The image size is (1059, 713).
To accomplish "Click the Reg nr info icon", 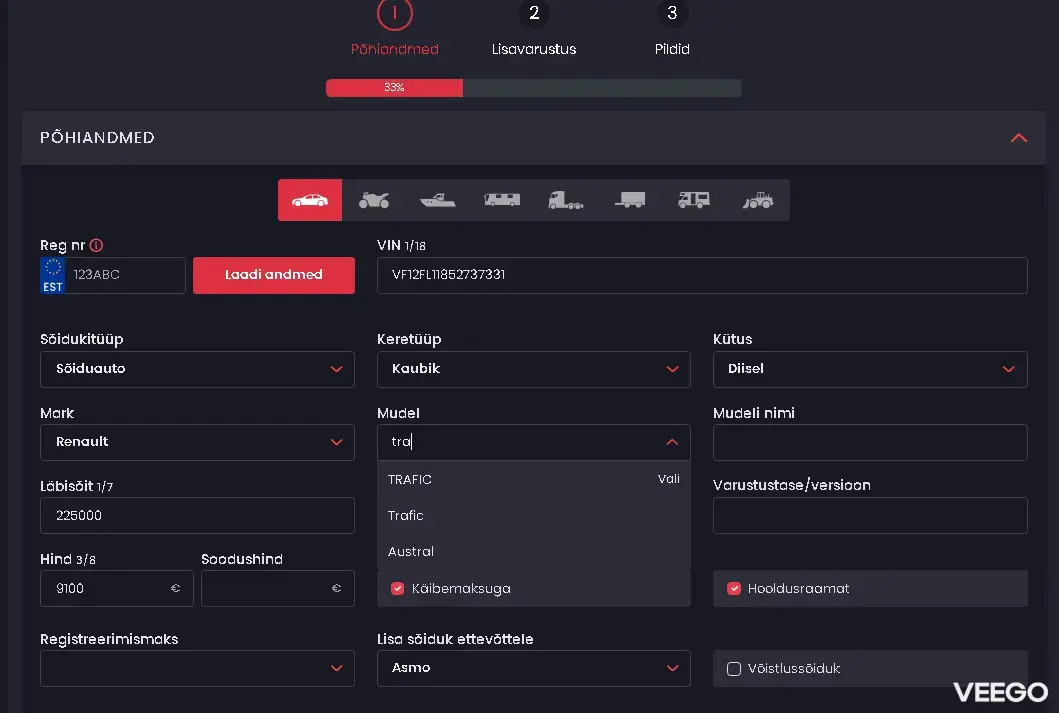I will pyautogui.click(x=97, y=246).
